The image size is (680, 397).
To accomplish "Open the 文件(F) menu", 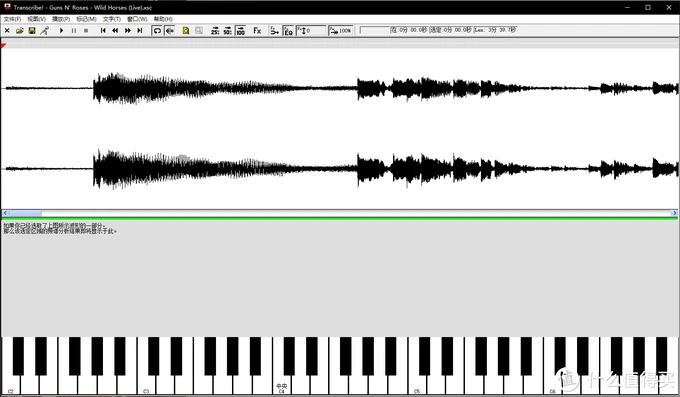I will click(12, 19).
